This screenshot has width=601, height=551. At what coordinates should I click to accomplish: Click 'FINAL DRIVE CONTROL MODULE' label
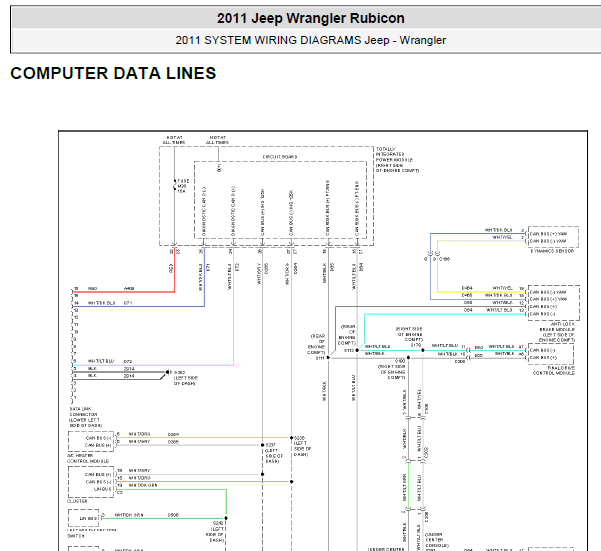(553, 371)
